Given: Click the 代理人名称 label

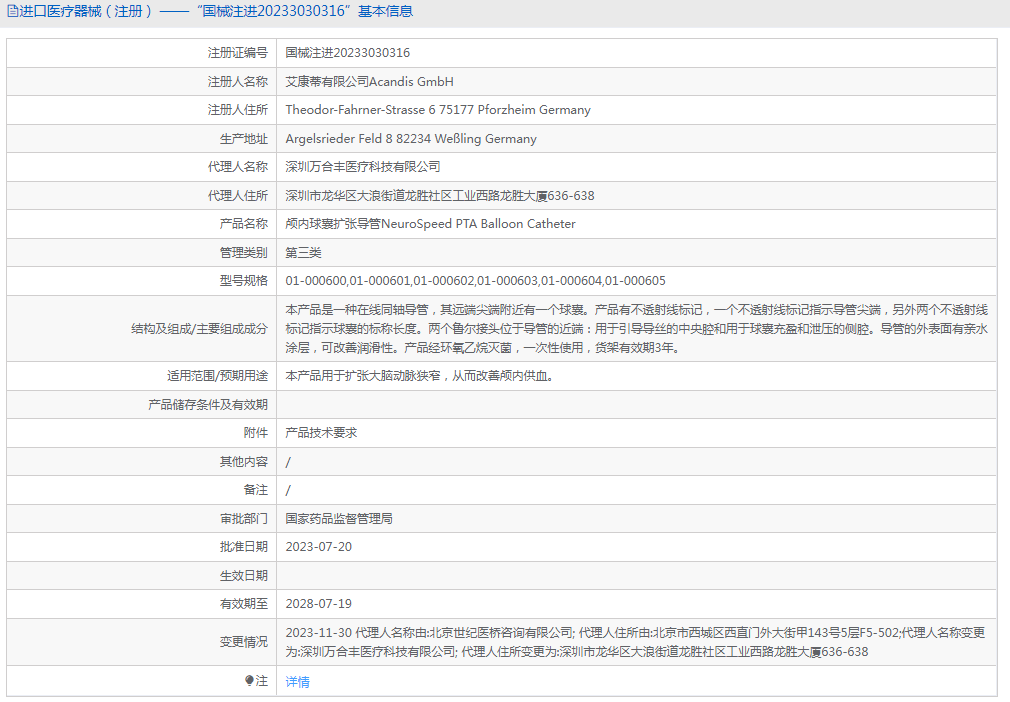Looking at the screenshot, I should pyautogui.click(x=238, y=167).
